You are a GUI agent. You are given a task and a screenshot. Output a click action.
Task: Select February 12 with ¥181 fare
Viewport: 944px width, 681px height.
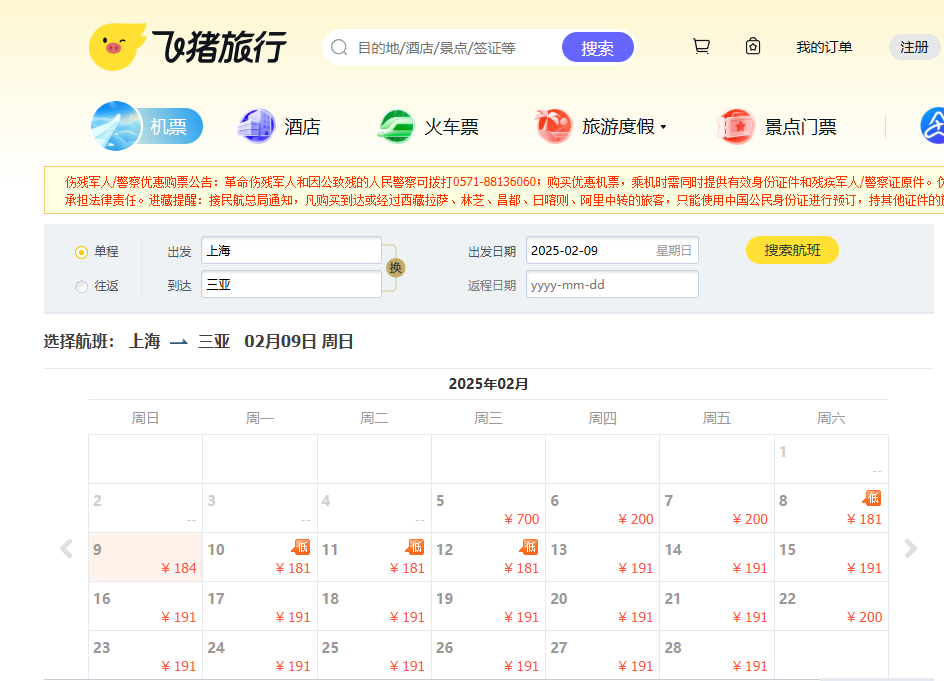click(x=488, y=557)
